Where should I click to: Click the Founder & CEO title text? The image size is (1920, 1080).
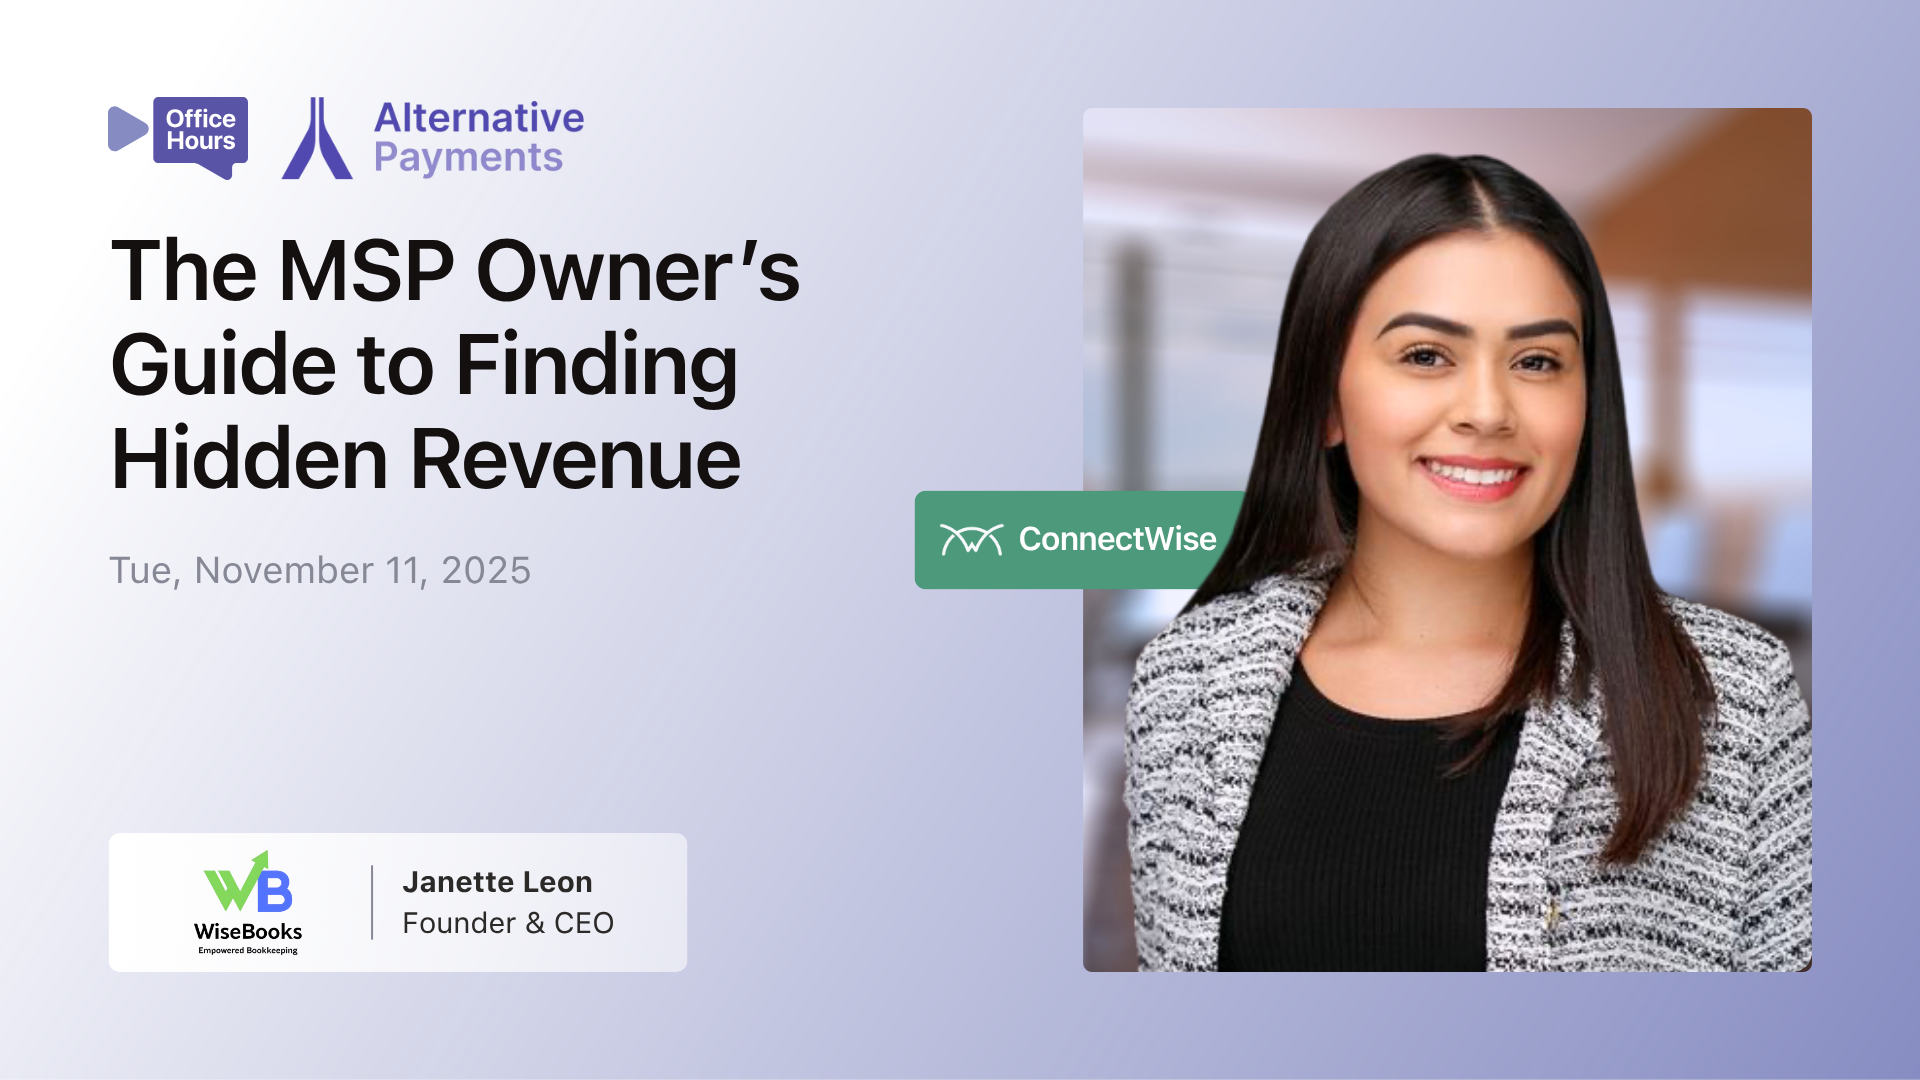click(508, 923)
